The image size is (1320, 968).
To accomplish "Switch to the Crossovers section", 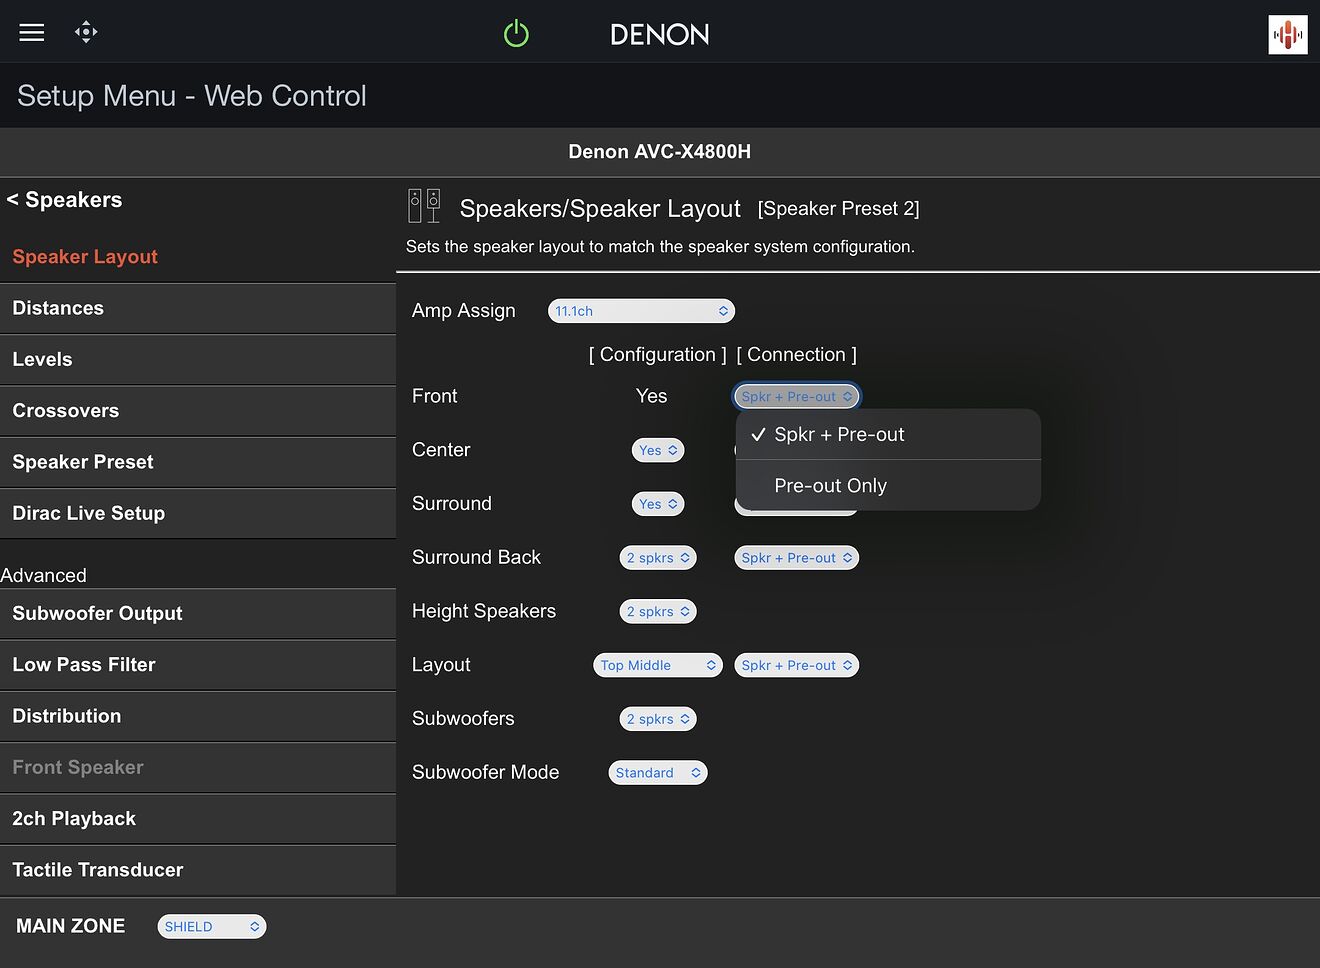I will [x=66, y=411].
